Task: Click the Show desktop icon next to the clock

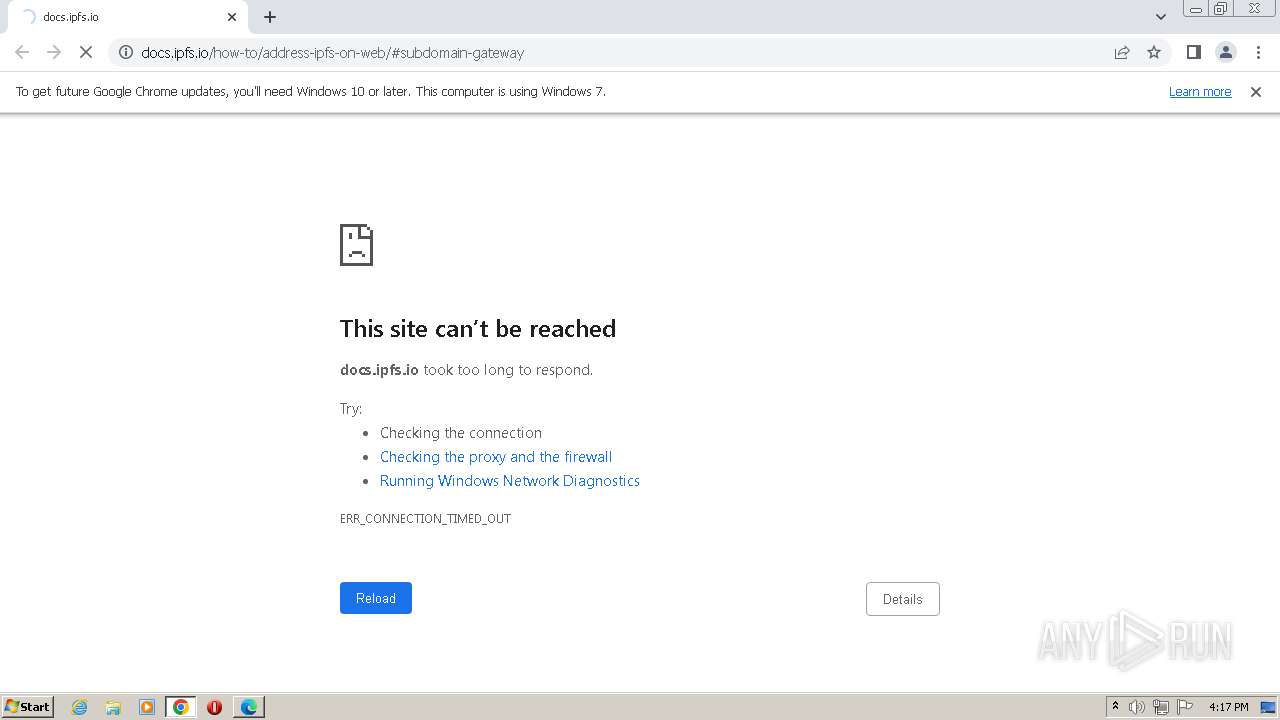Action: (x=1268, y=707)
